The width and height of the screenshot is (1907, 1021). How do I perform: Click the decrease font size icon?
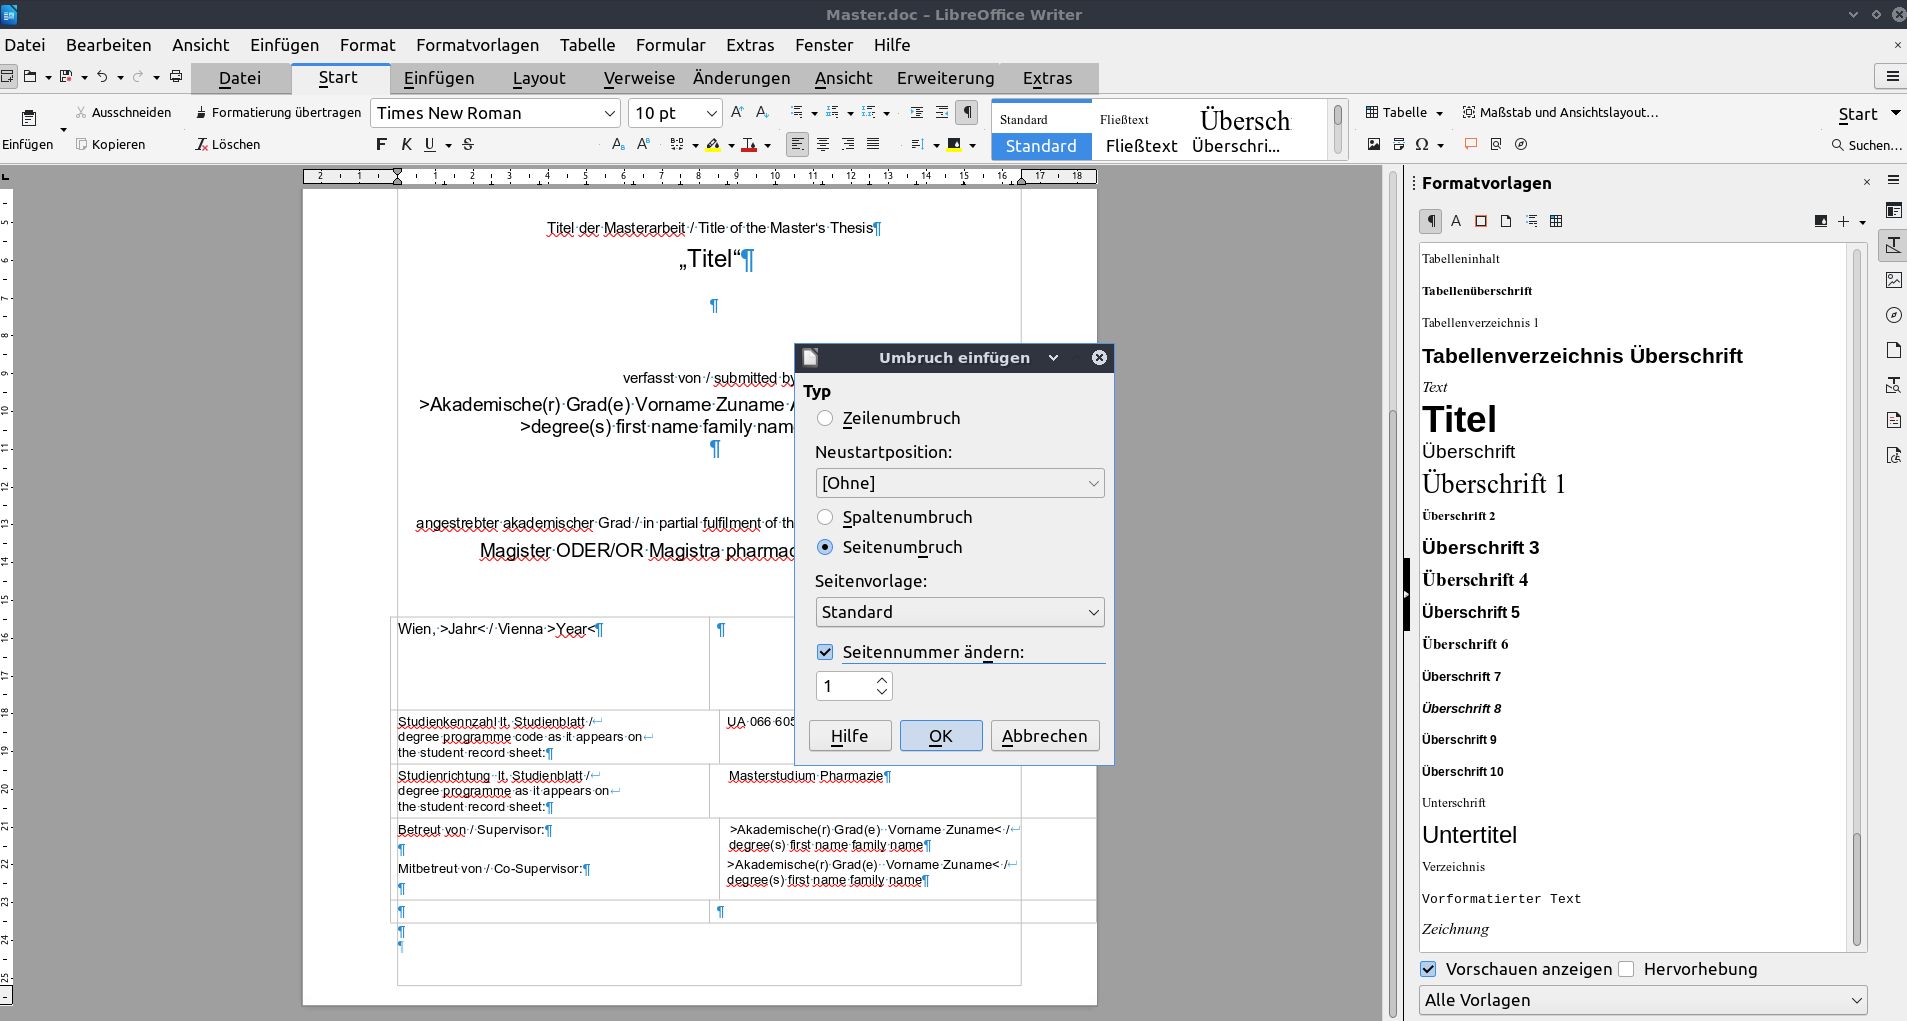pyautogui.click(x=762, y=113)
